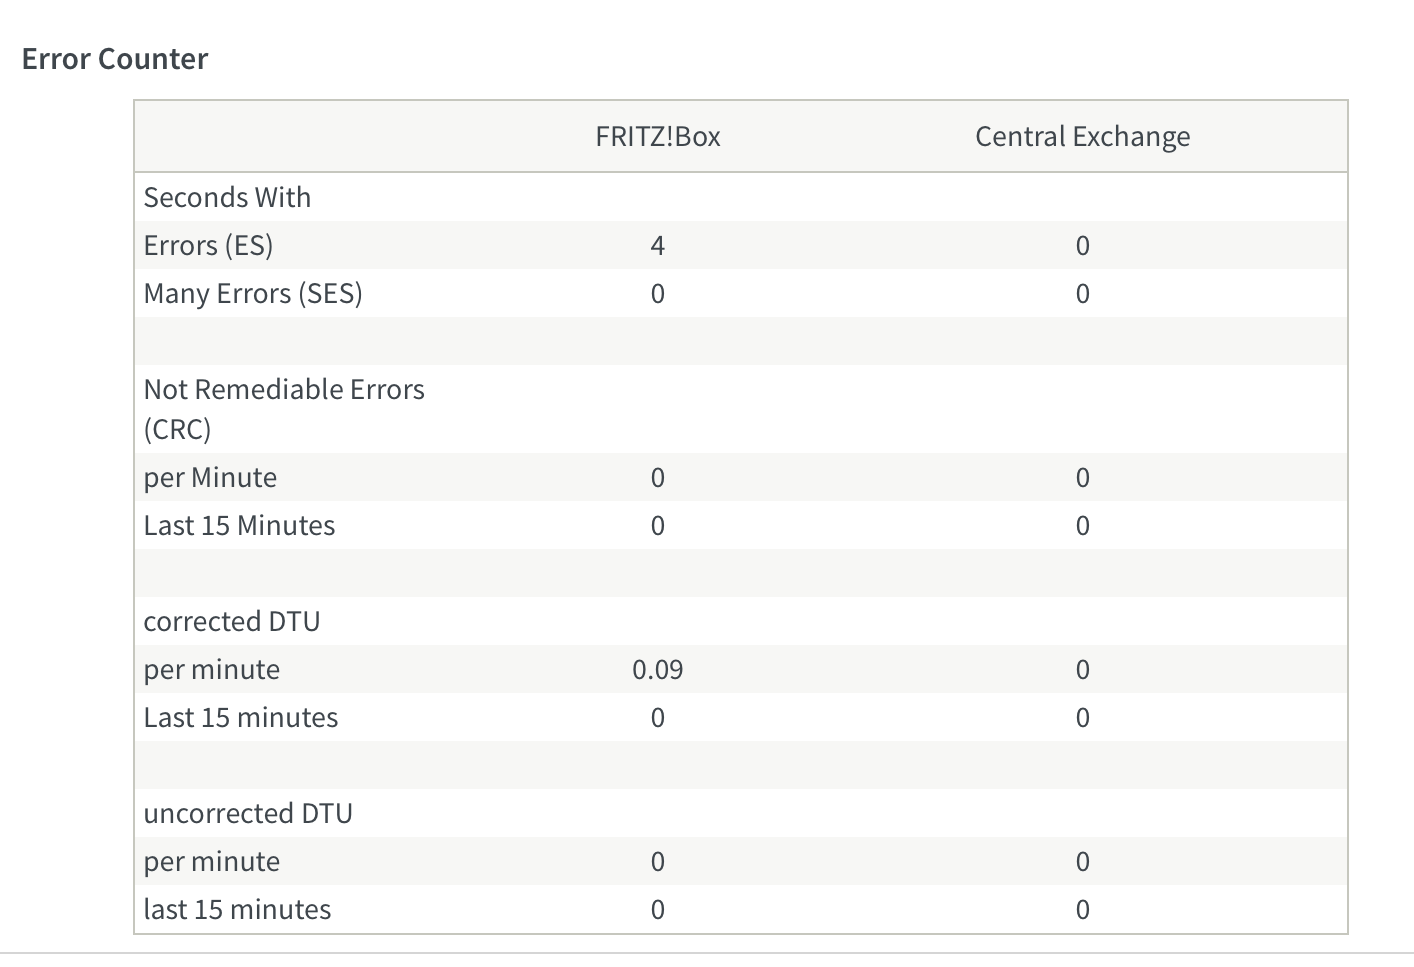Click Central Exchange value for Many Errors (SES)
Screen dimensions: 1414x967
(x=1082, y=294)
